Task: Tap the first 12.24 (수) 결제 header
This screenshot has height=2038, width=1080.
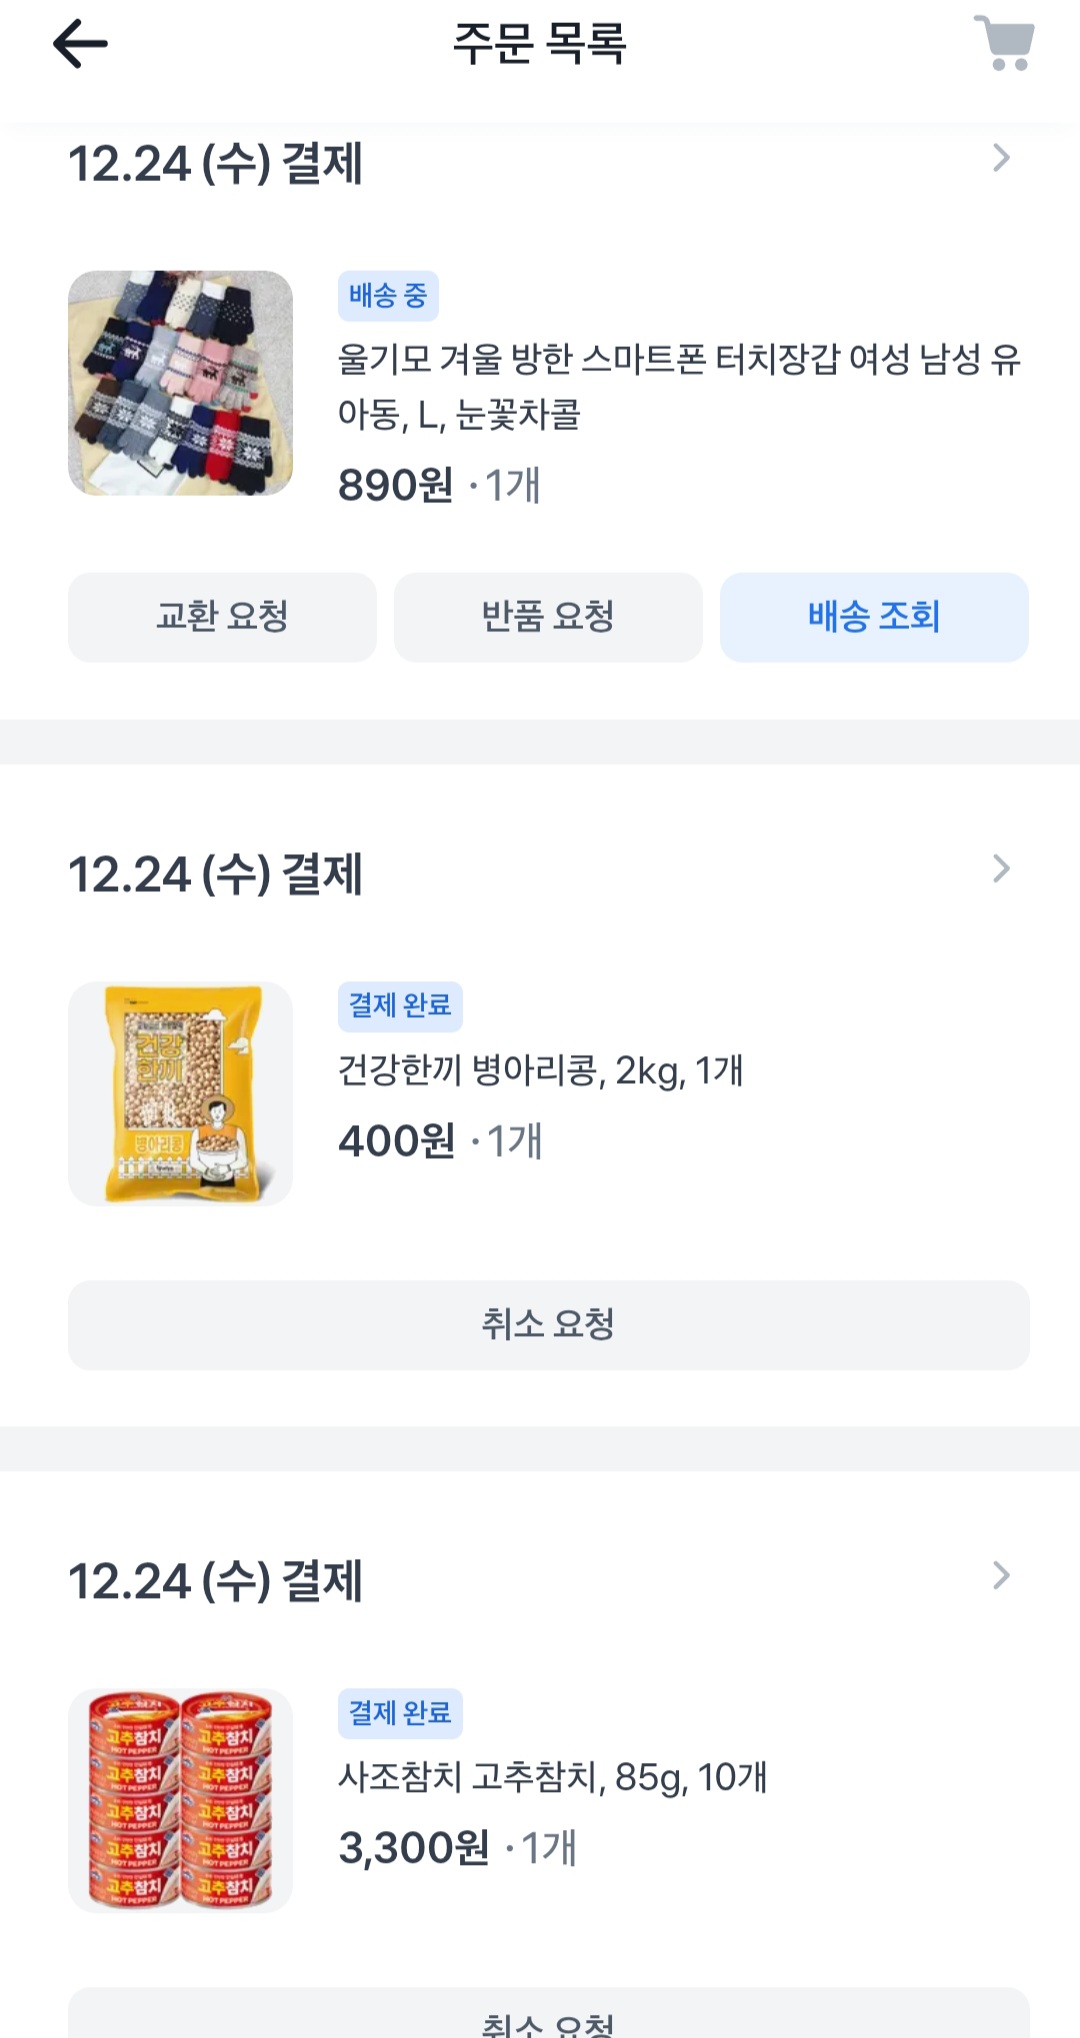Action: point(215,164)
